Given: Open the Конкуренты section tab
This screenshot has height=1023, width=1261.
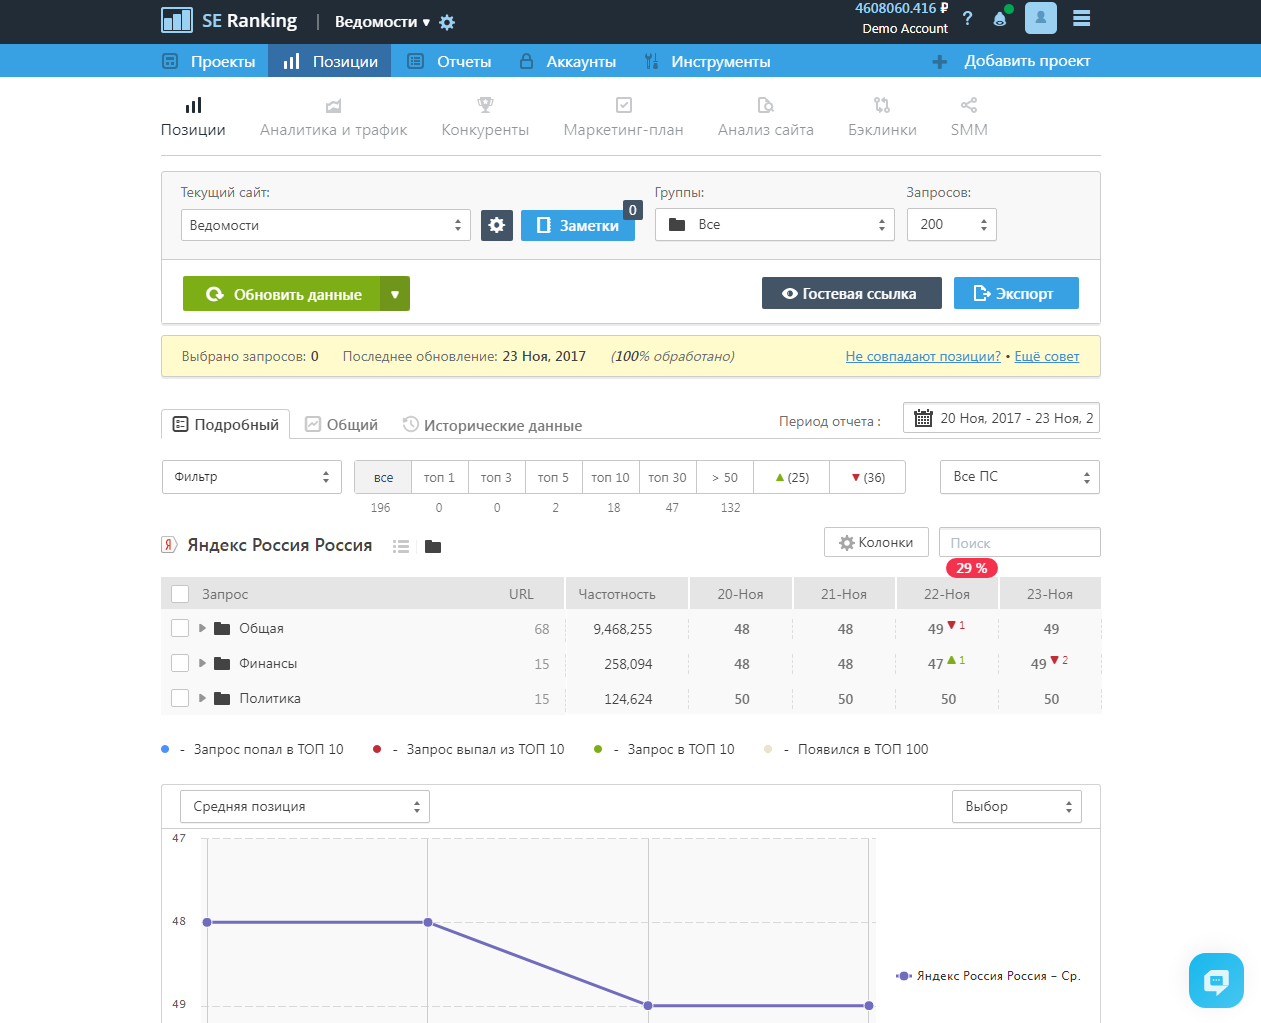Looking at the screenshot, I should coord(485,117).
